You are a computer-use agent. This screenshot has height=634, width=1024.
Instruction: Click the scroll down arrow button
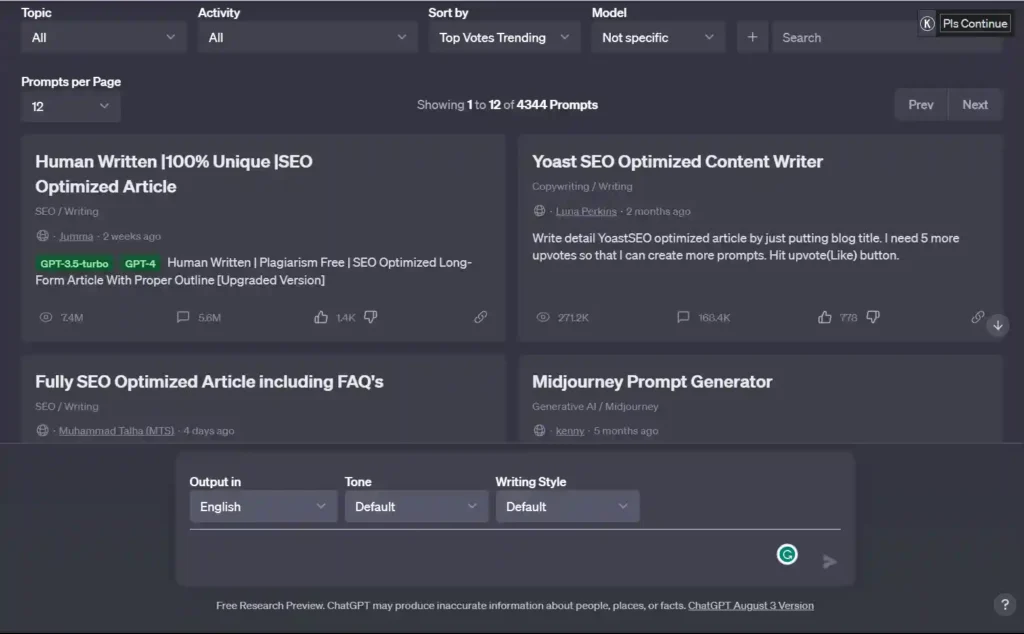click(x=998, y=325)
